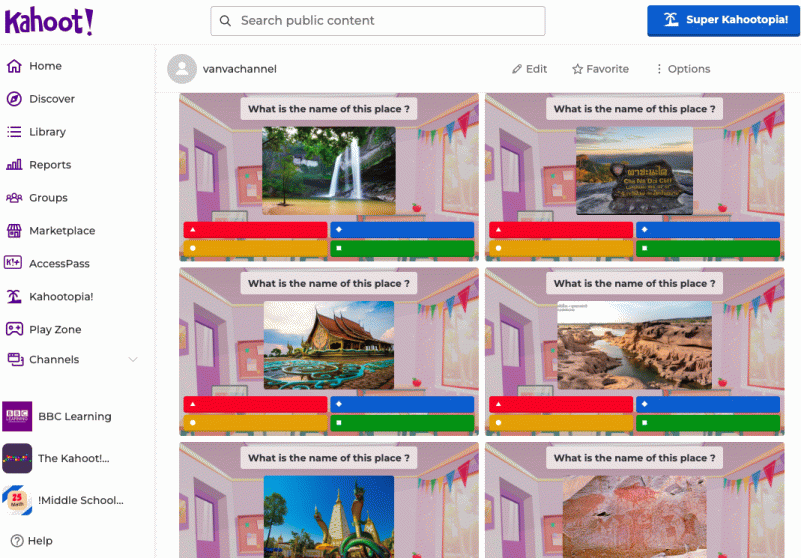Screen dimensions: 801x558
Task: Mark this kahoot as Favorite
Action: pos(600,69)
